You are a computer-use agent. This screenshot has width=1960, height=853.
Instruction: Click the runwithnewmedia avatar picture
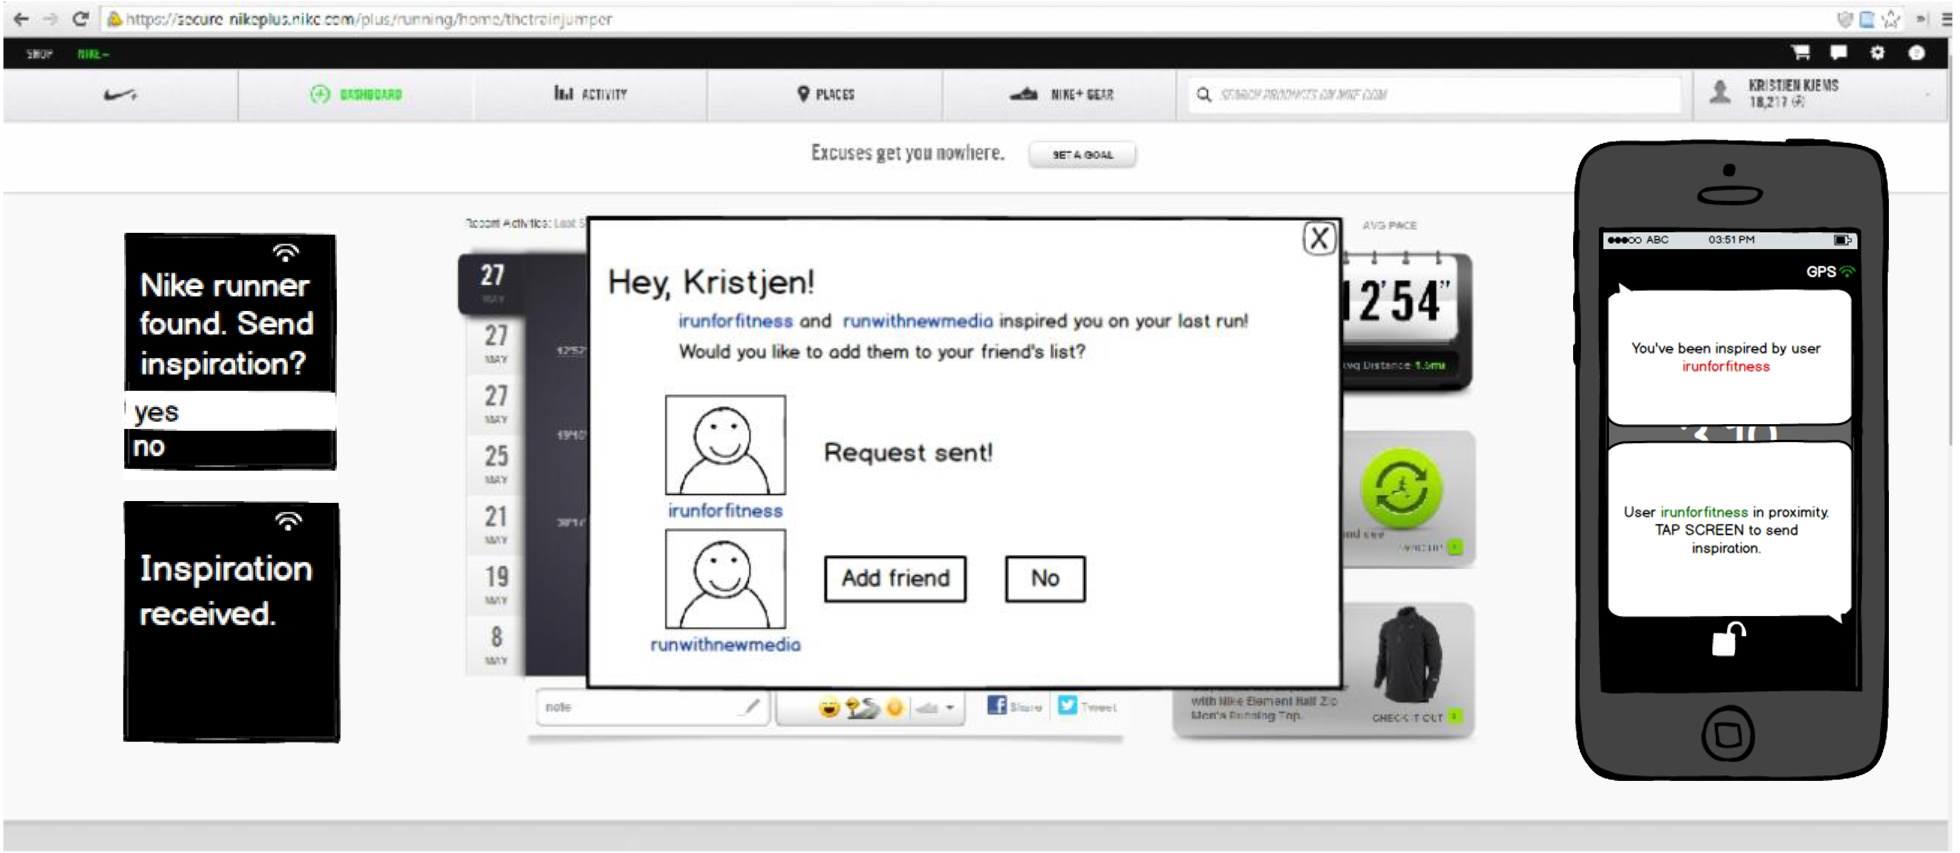(725, 578)
